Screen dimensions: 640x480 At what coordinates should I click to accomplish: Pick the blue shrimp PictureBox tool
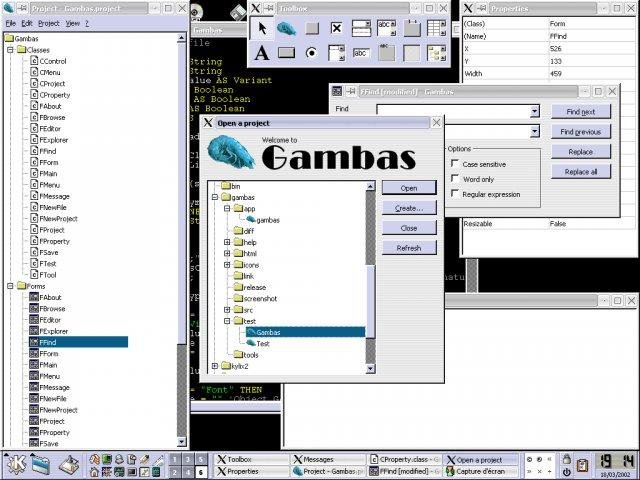click(287, 29)
